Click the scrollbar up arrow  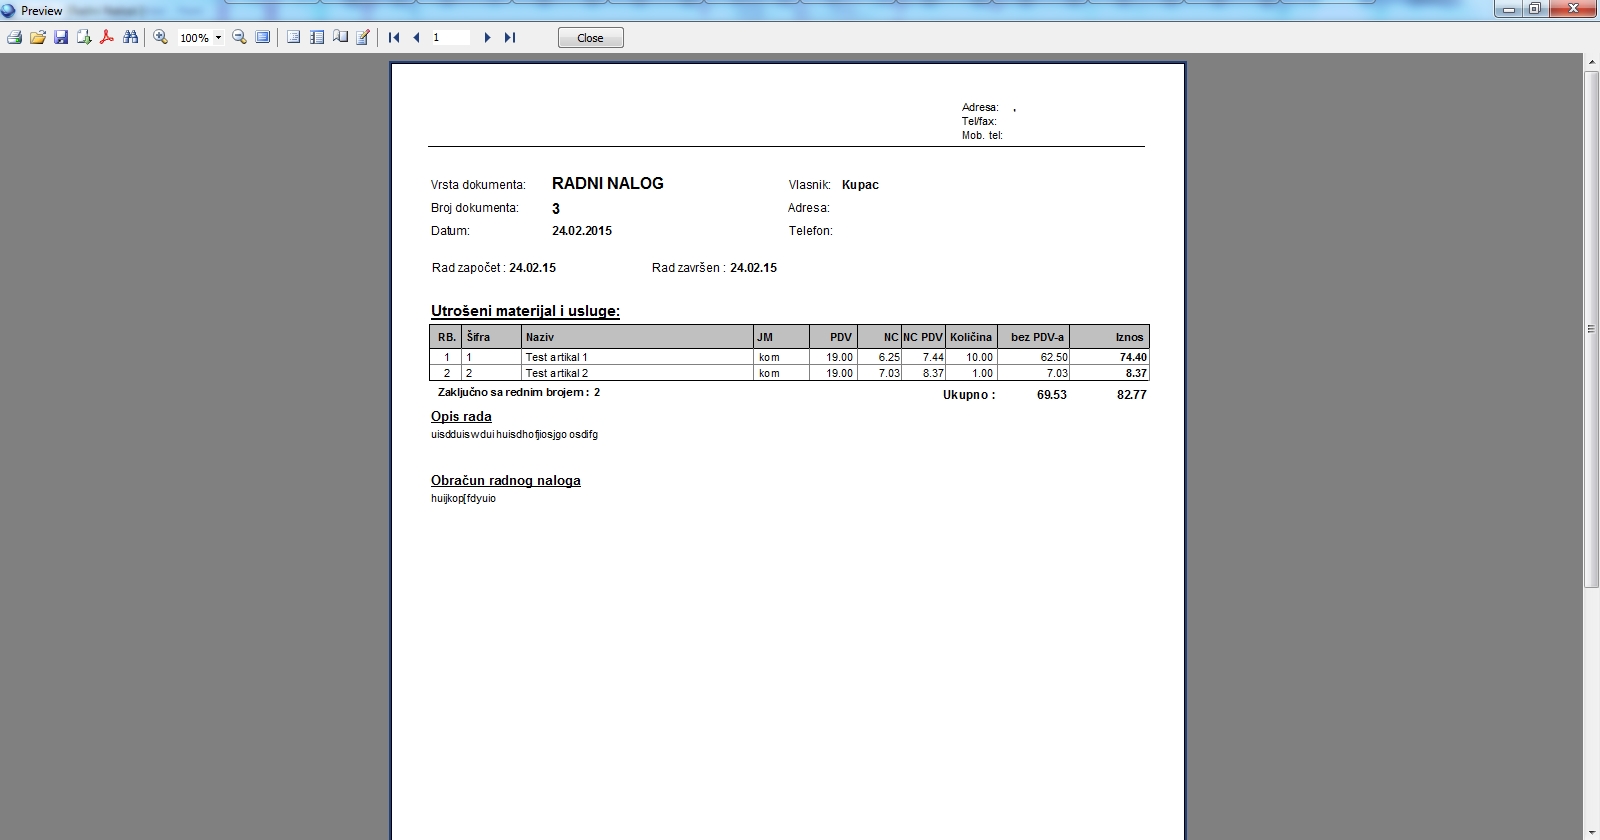pyautogui.click(x=1592, y=62)
